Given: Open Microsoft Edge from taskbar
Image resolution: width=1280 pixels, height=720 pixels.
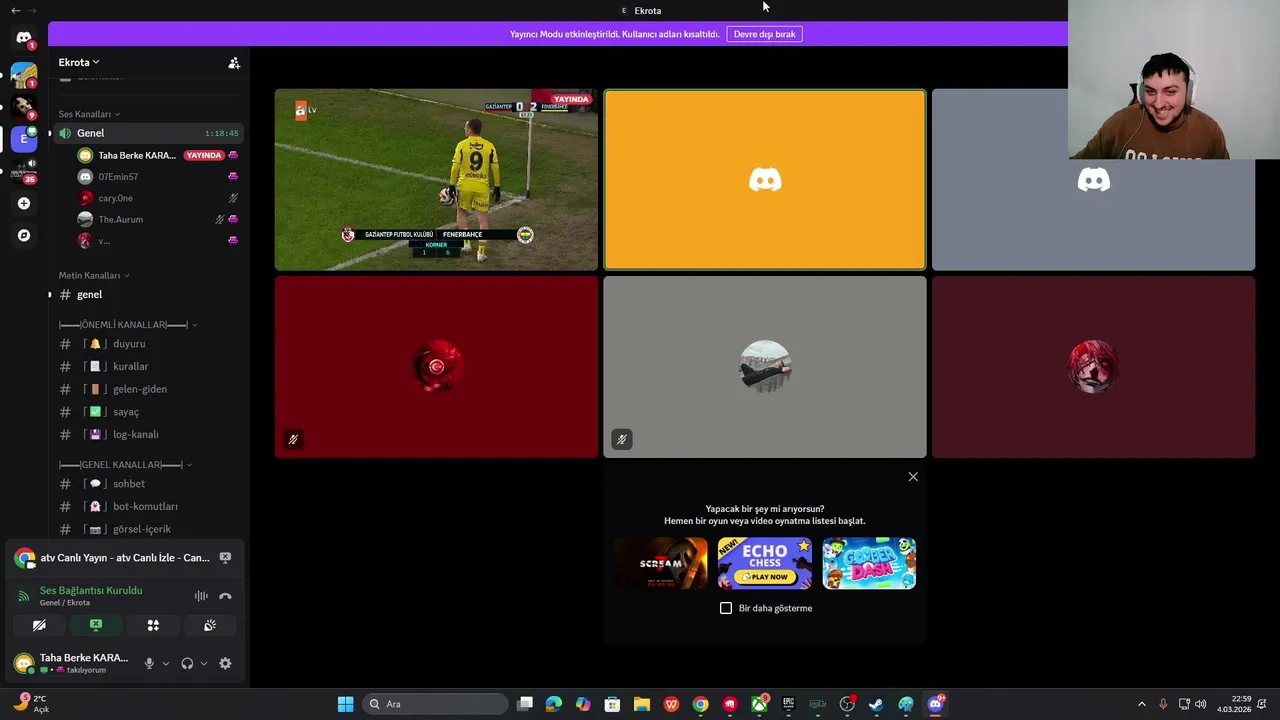Looking at the screenshot, I should (x=554, y=704).
